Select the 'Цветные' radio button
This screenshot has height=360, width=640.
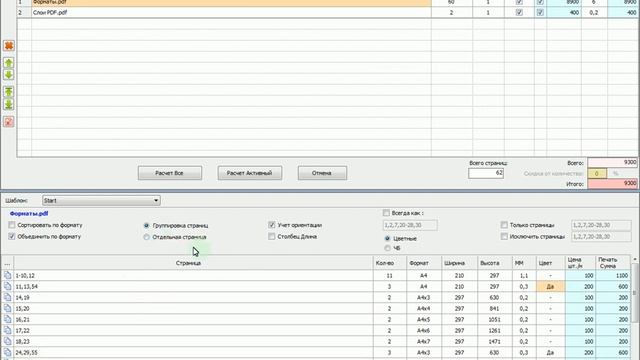pyautogui.click(x=387, y=238)
